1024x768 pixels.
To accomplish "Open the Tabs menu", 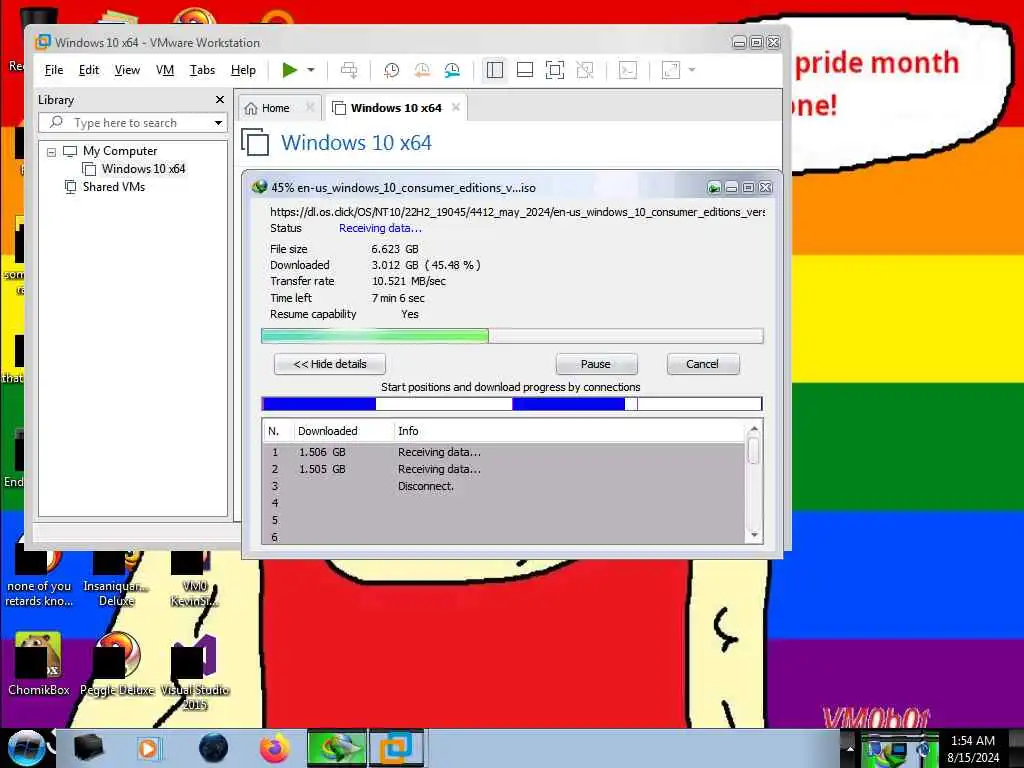I will [202, 70].
